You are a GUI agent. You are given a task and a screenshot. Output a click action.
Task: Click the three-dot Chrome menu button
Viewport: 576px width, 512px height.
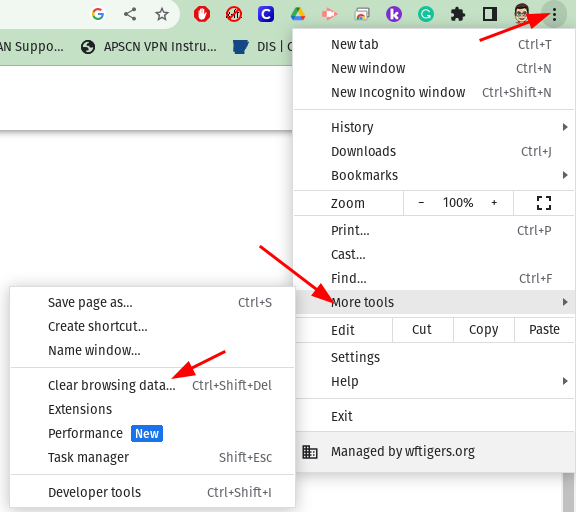tap(554, 15)
